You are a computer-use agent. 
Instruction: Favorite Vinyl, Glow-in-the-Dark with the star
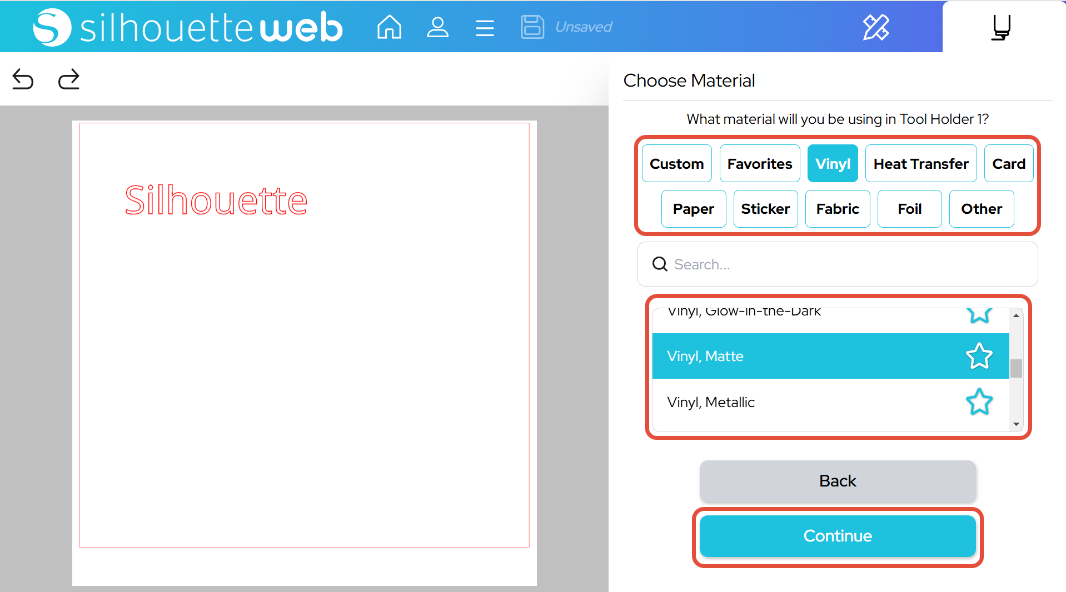[979, 314]
